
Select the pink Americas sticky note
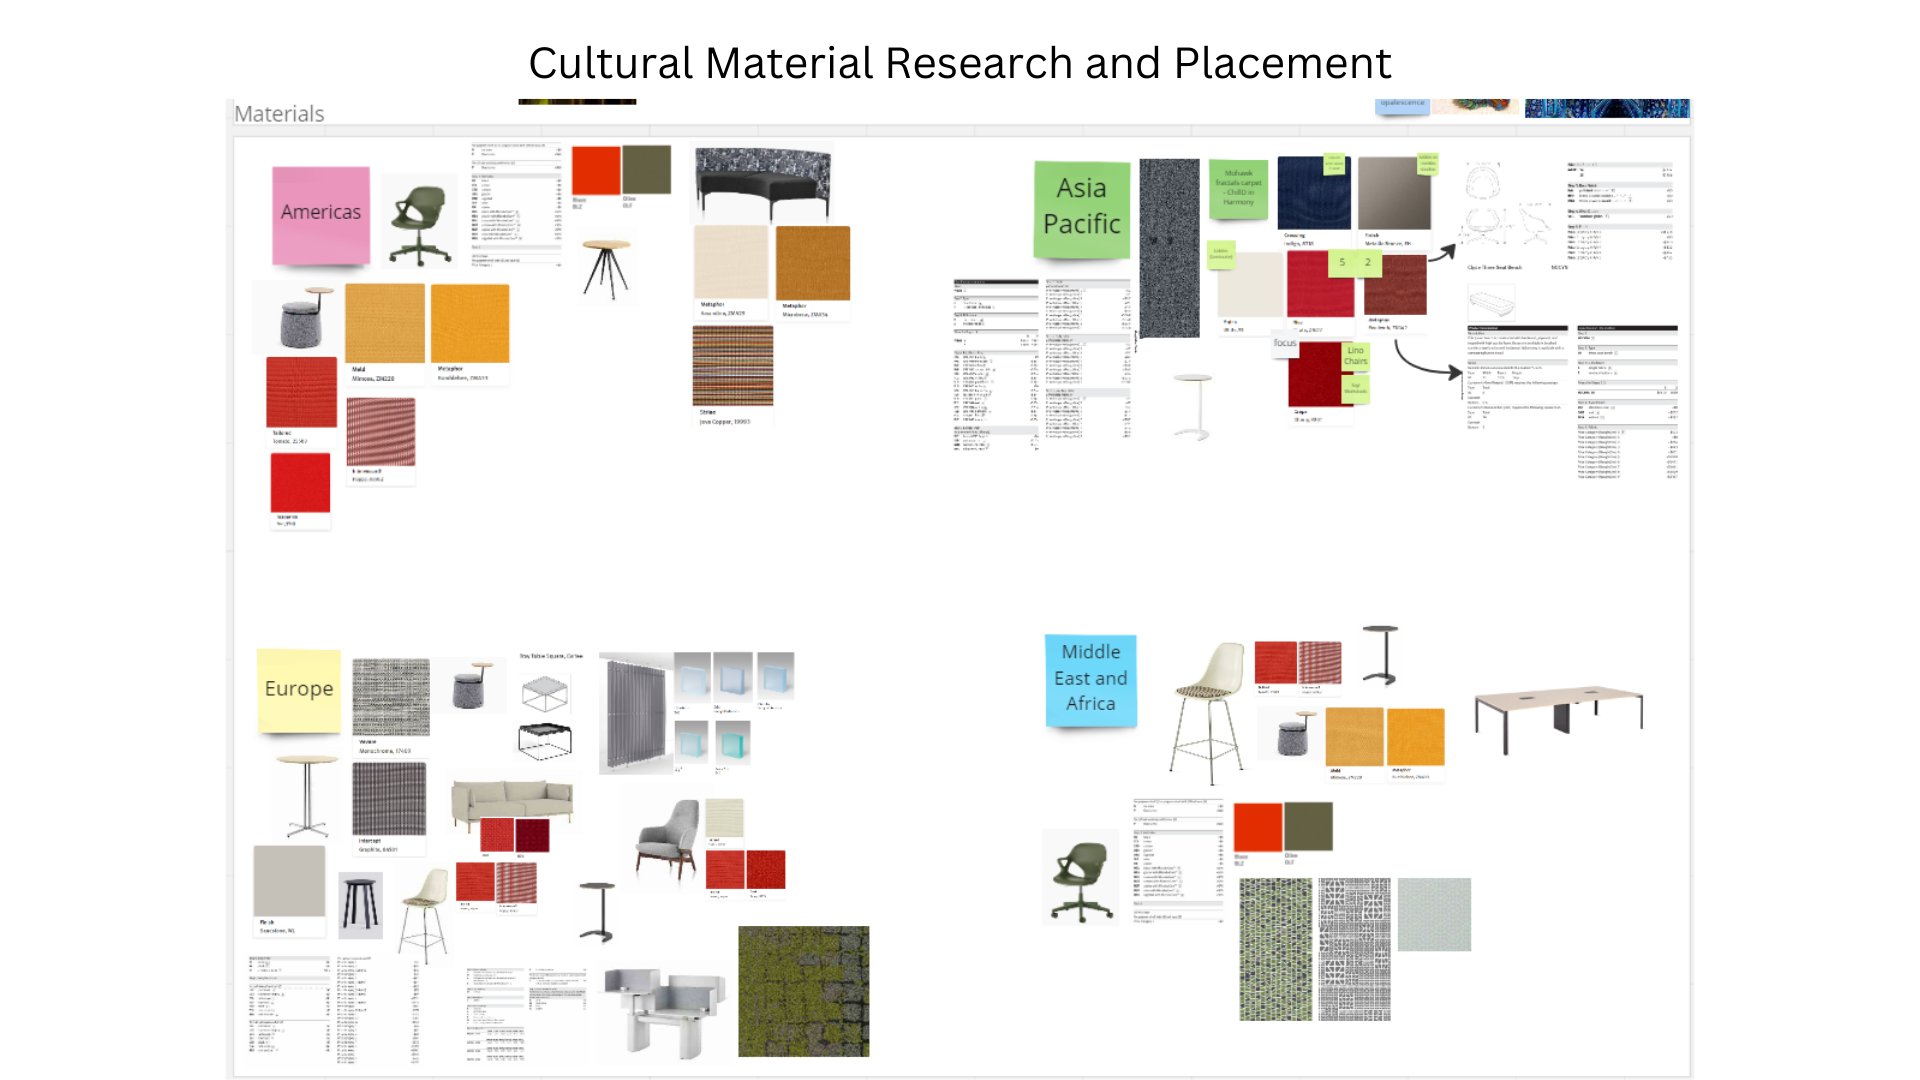[321, 215]
